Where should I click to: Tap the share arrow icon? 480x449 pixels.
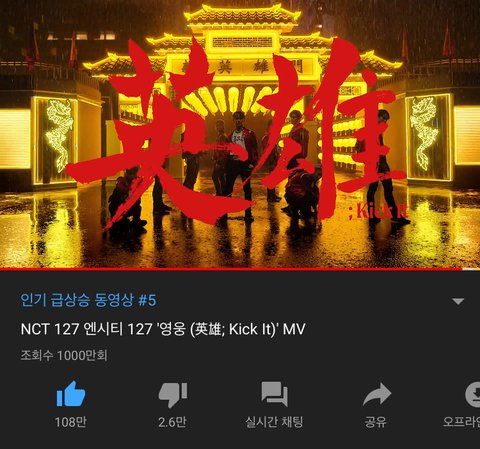[x=377, y=394]
